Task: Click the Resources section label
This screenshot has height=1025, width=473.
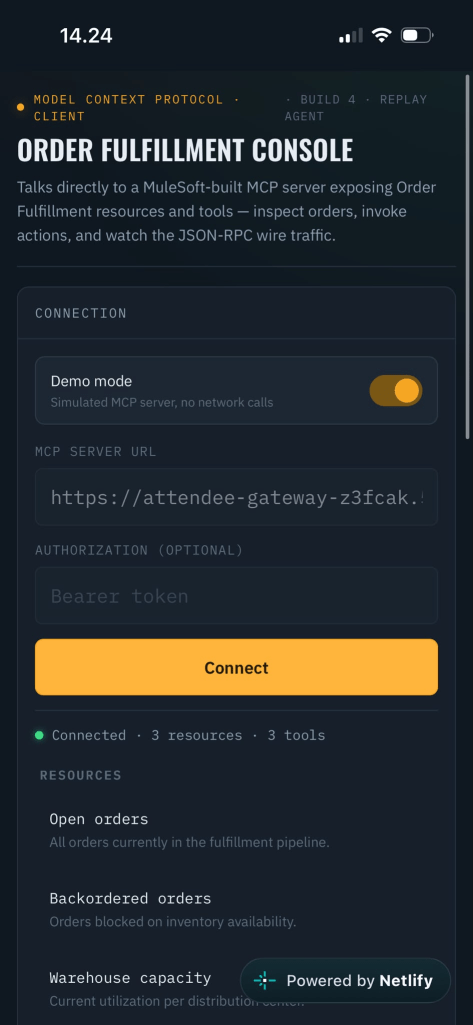Action: point(81,775)
